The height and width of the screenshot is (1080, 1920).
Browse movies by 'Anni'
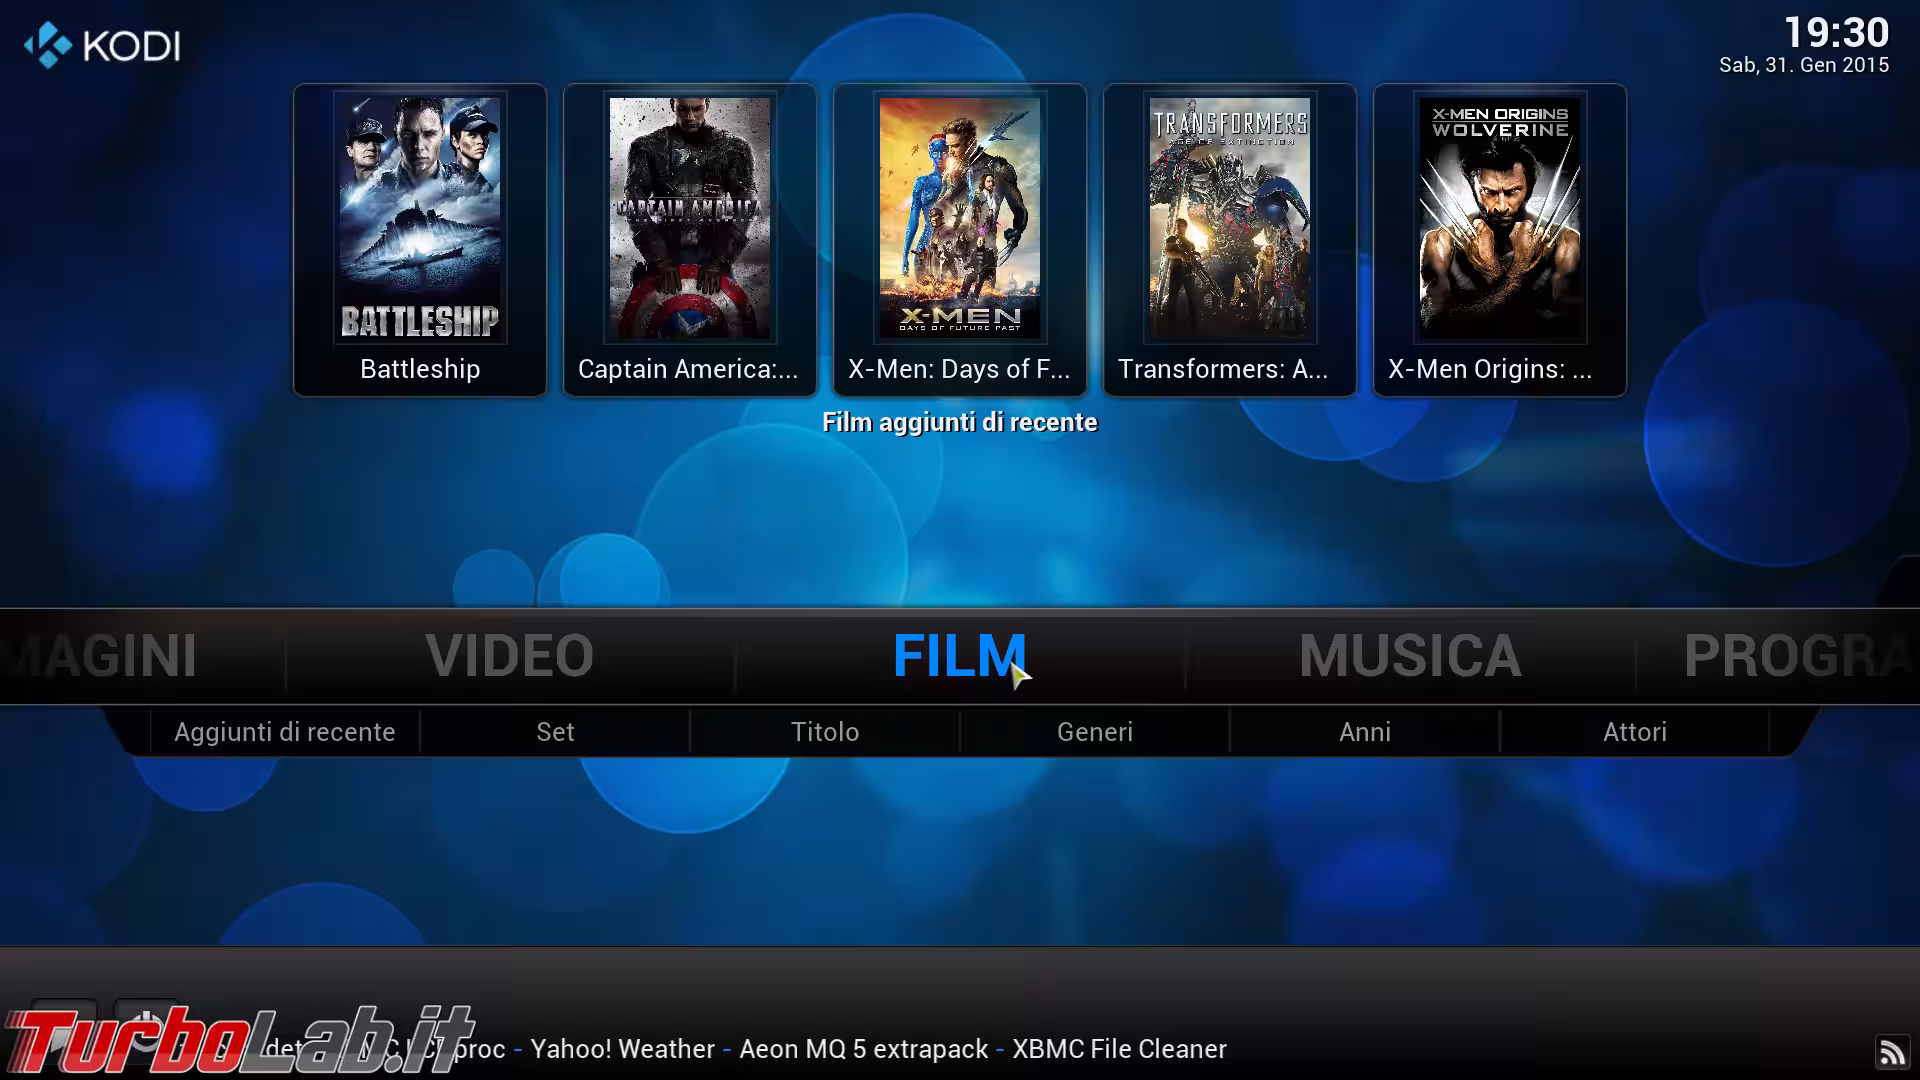(1364, 731)
